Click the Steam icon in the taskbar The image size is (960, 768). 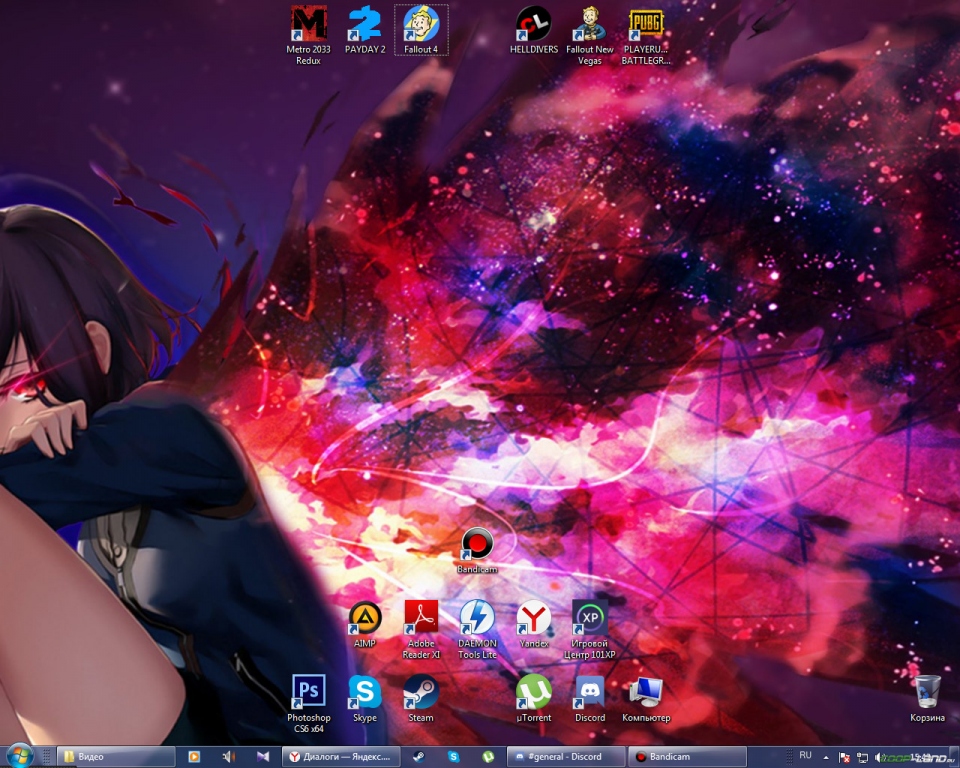click(x=419, y=757)
